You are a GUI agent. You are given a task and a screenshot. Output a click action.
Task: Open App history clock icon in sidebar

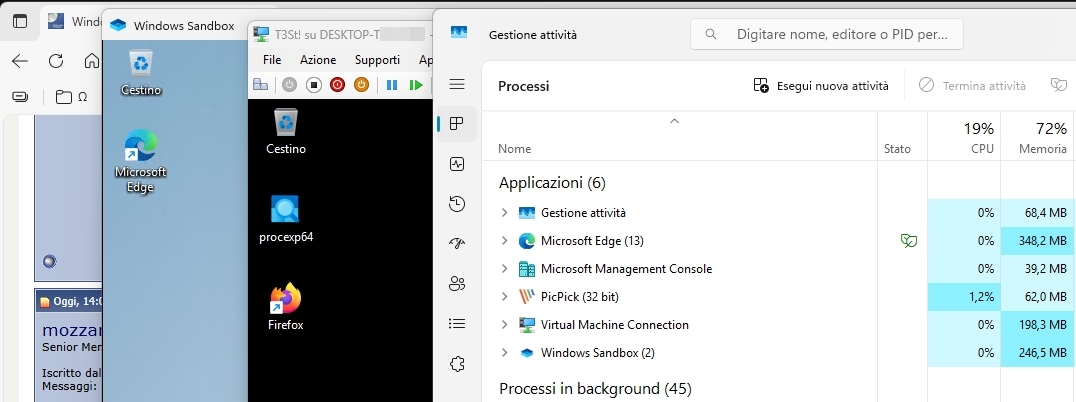point(457,204)
